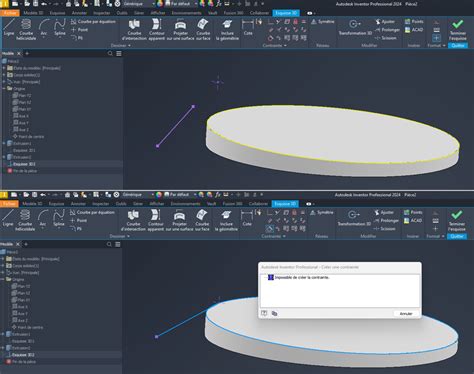Open Transformation 3D tool in lower ribbon
The image size is (474, 374).
coord(354,218)
